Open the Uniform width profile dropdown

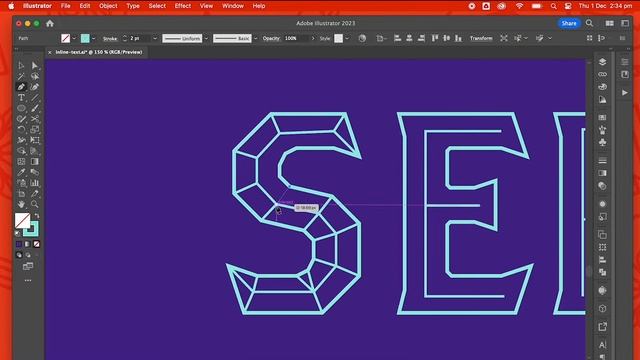coord(206,38)
